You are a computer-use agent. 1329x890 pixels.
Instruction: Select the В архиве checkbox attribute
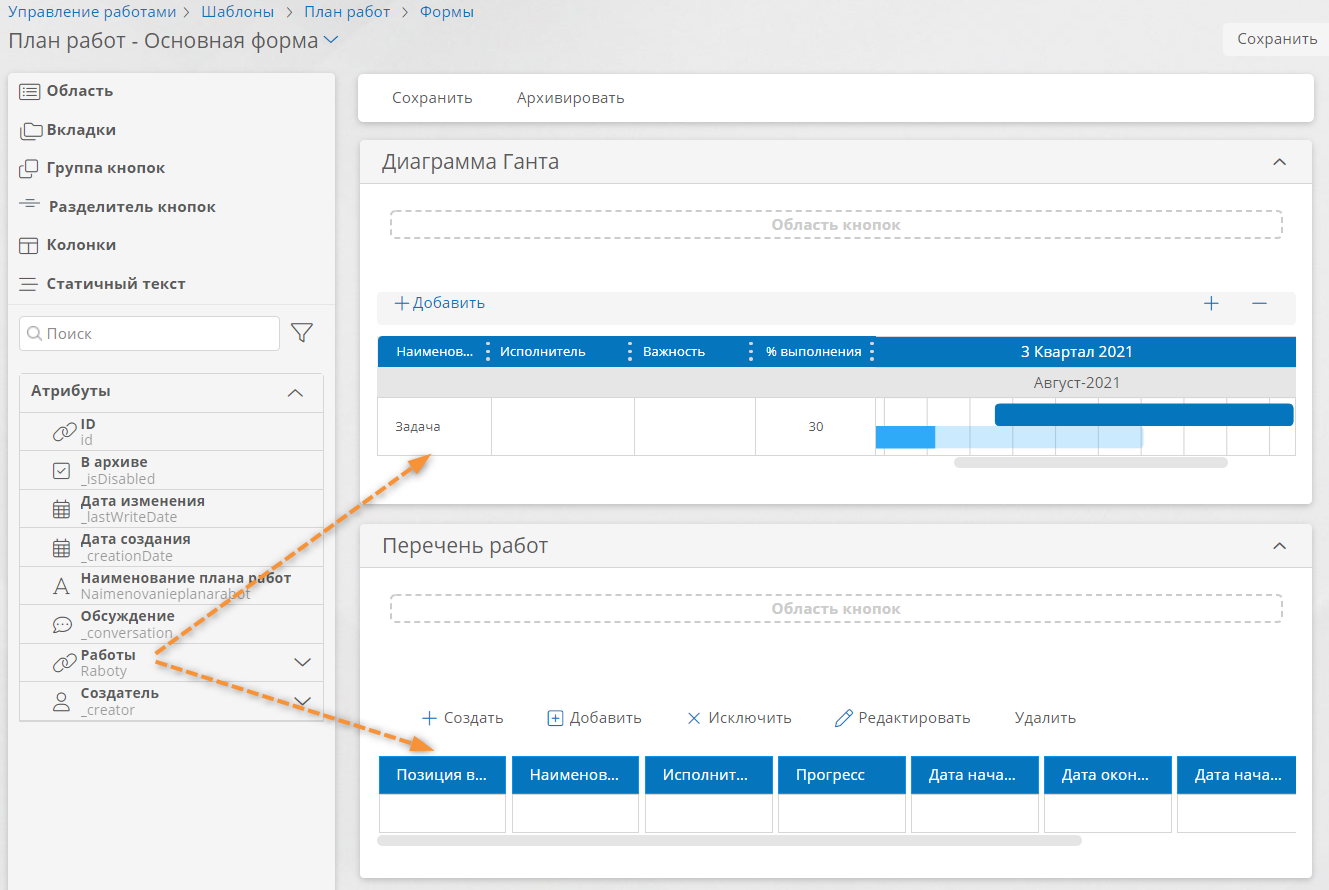click(172, 470)
